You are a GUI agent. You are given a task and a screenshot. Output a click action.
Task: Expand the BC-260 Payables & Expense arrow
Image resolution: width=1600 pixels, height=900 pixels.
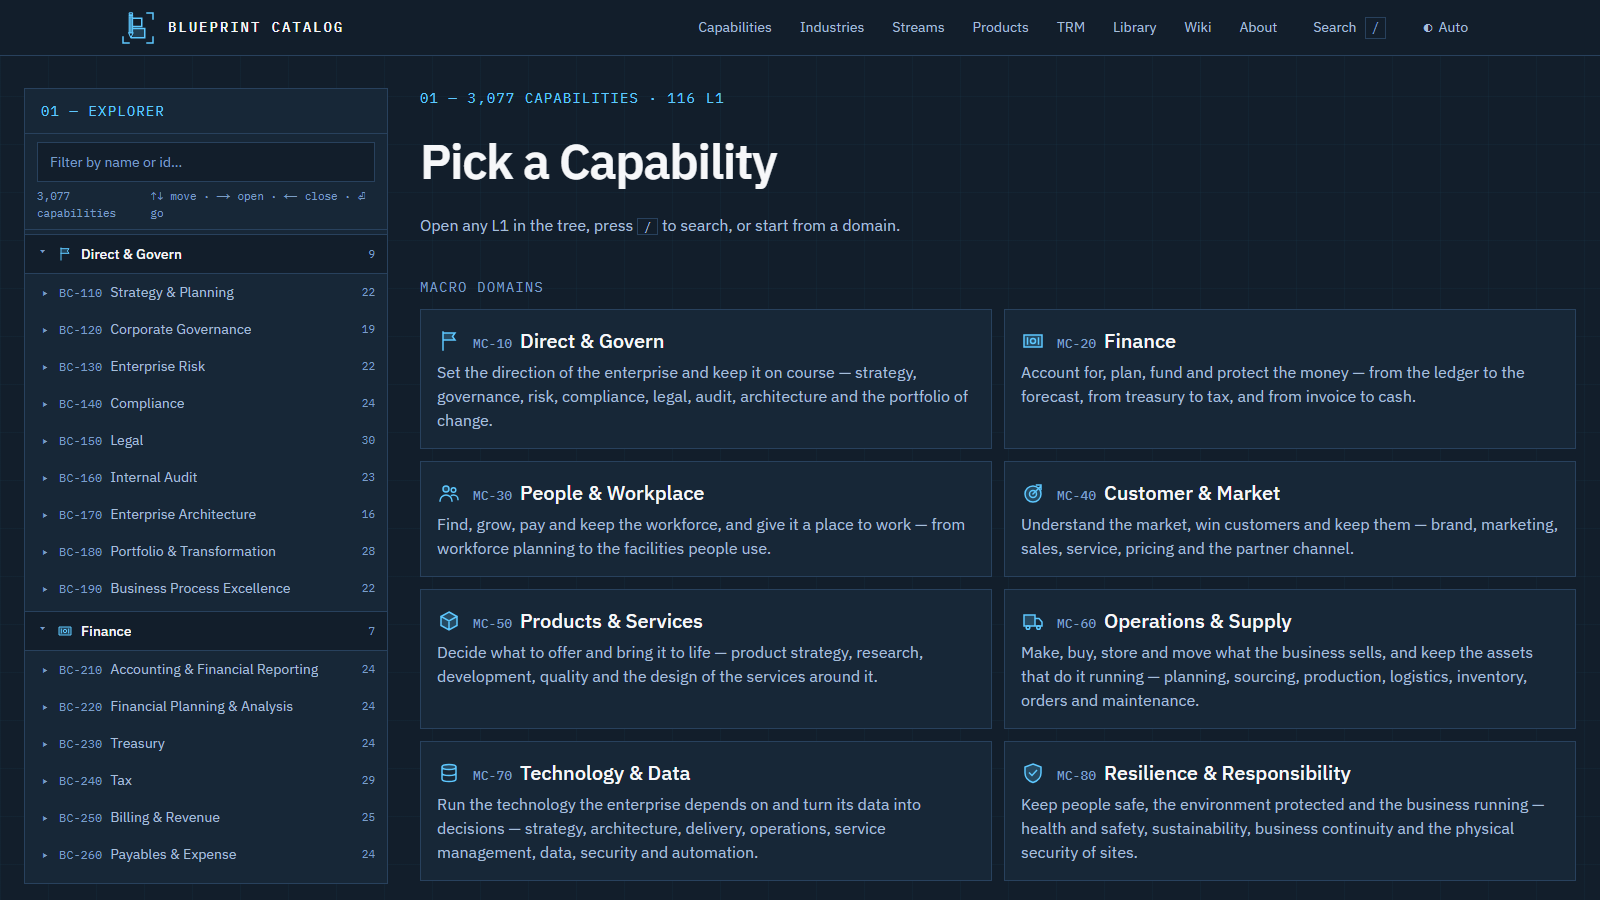[x=45, y=855]
